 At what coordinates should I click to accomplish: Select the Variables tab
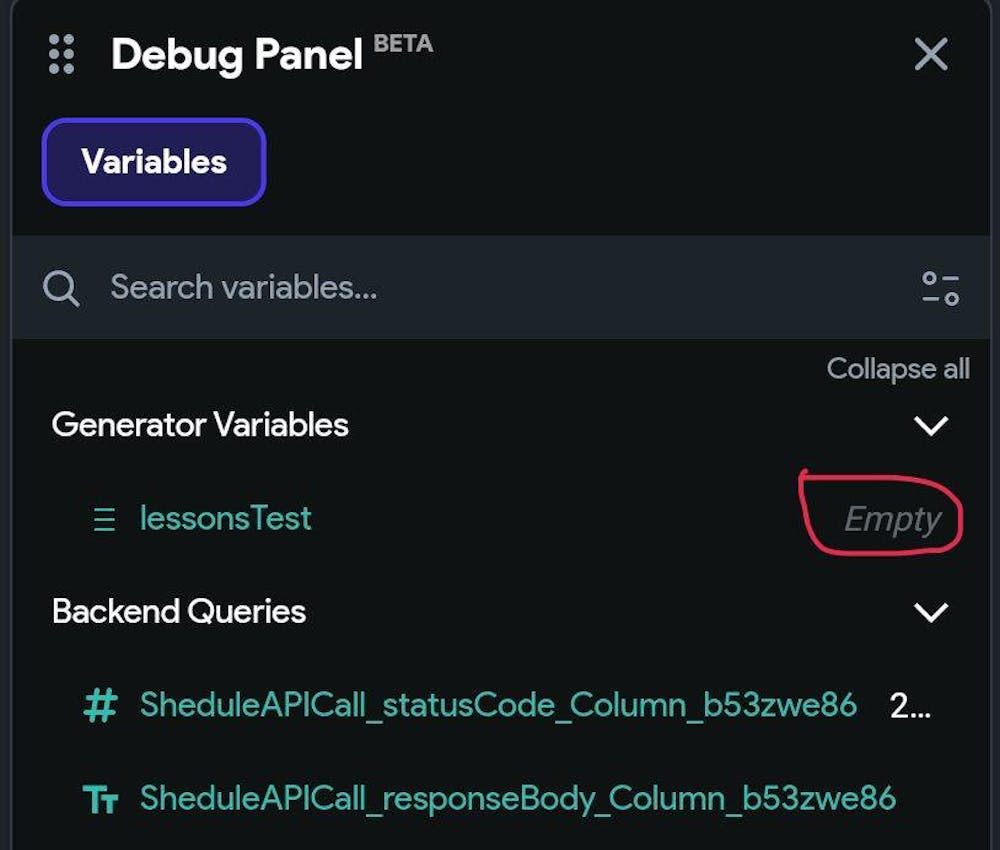pyautogui.click(x=154, y=161)
